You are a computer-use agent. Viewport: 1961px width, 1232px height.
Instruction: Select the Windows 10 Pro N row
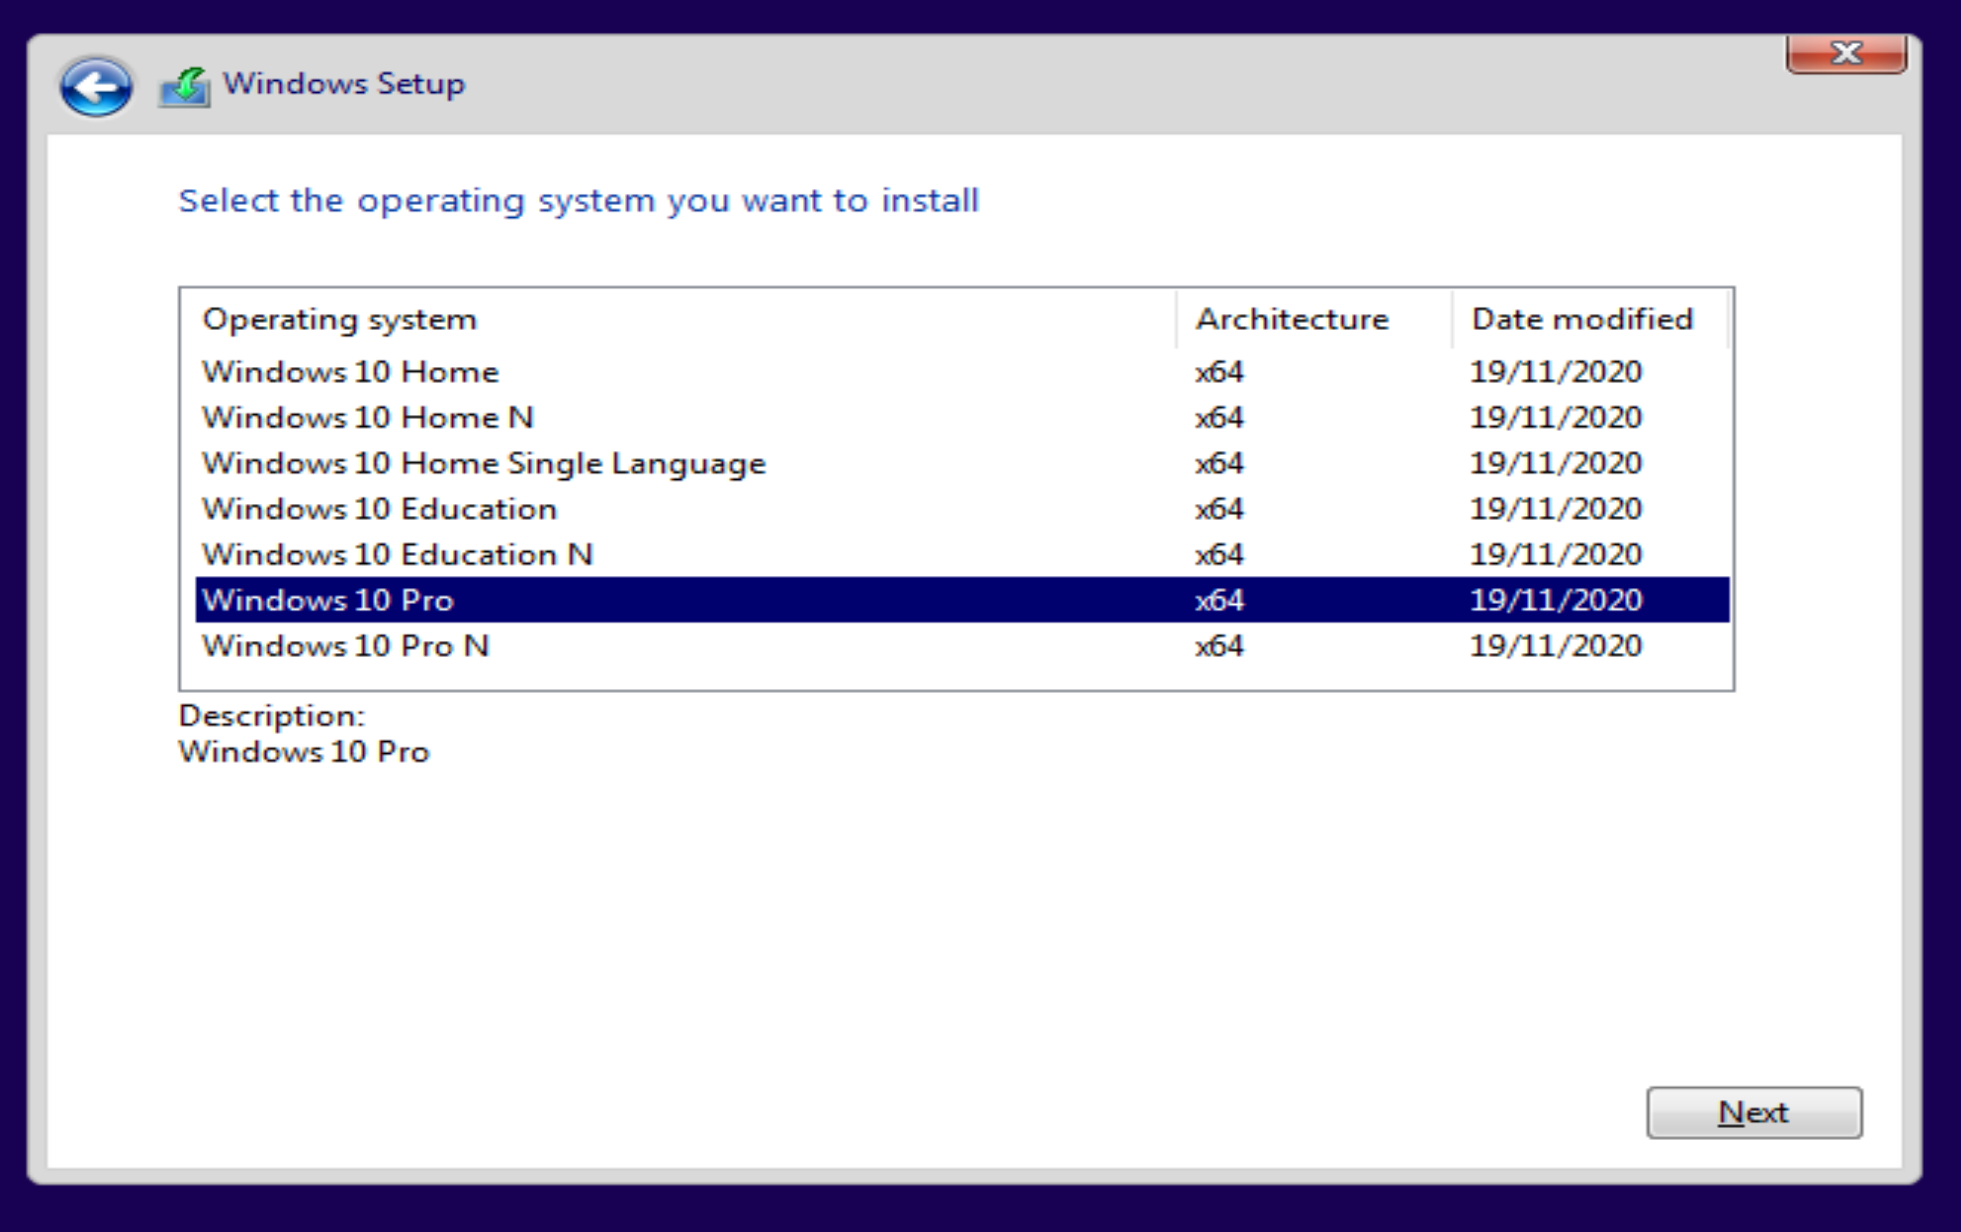(962, 646)
